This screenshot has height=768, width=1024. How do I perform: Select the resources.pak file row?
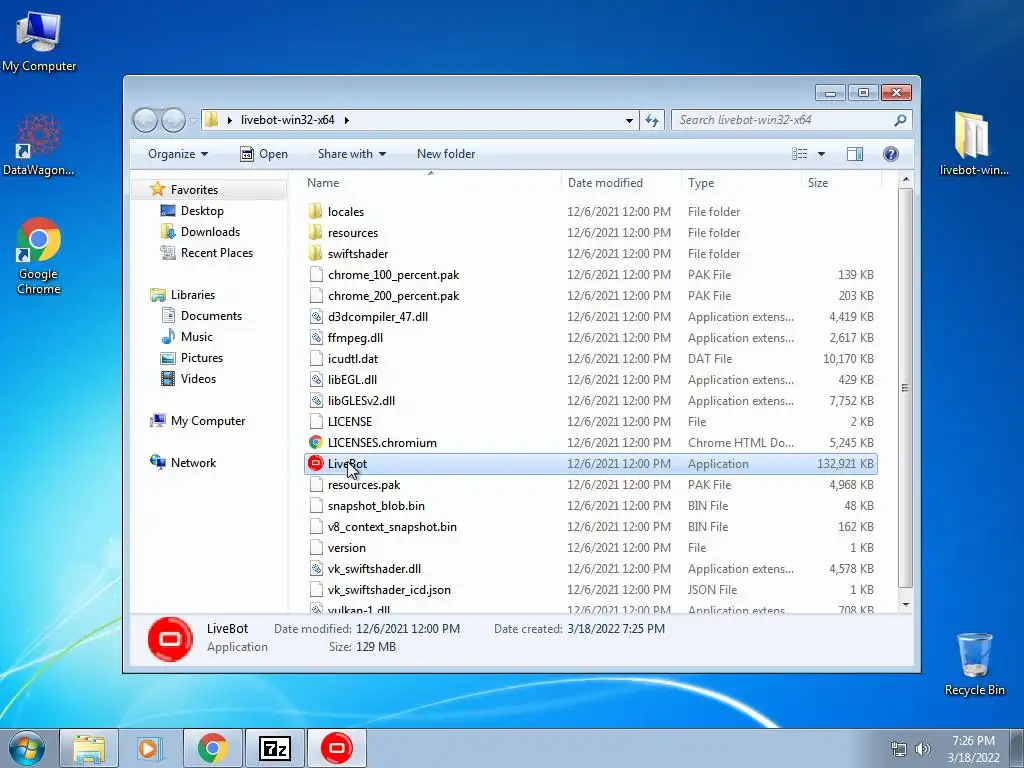click(590, 485)
